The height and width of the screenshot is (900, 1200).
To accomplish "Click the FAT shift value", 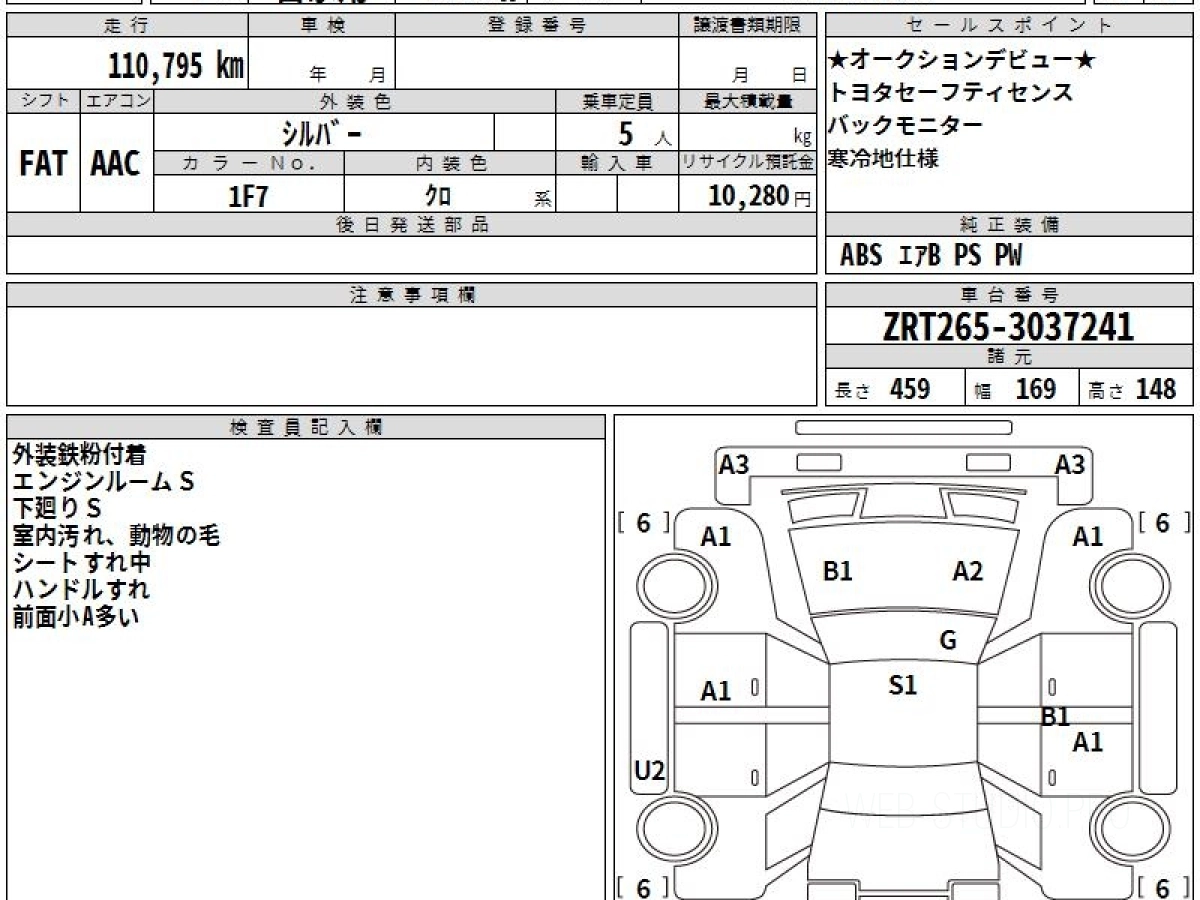I will [x=43, y=163].
